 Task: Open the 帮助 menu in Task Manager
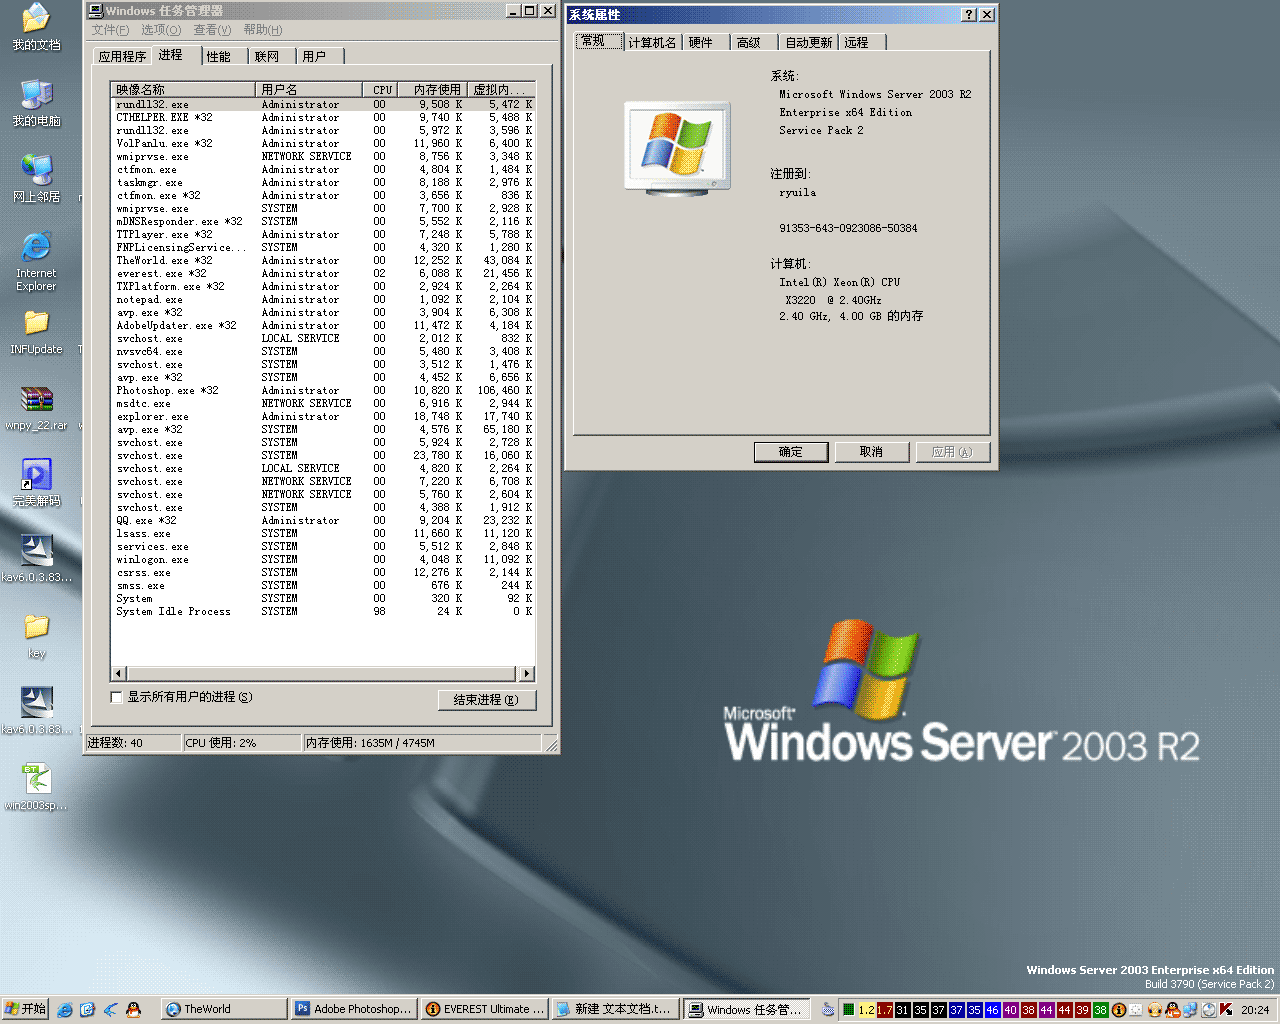[263, 30]
